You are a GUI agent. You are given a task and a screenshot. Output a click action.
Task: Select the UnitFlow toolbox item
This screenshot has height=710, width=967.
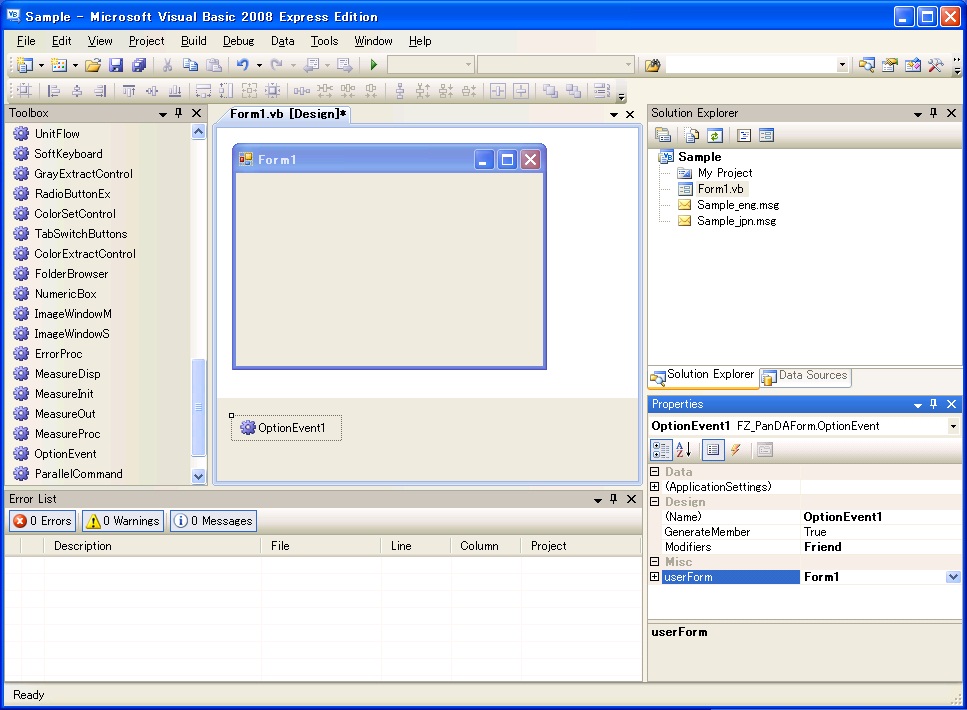(x=57, y=134)
